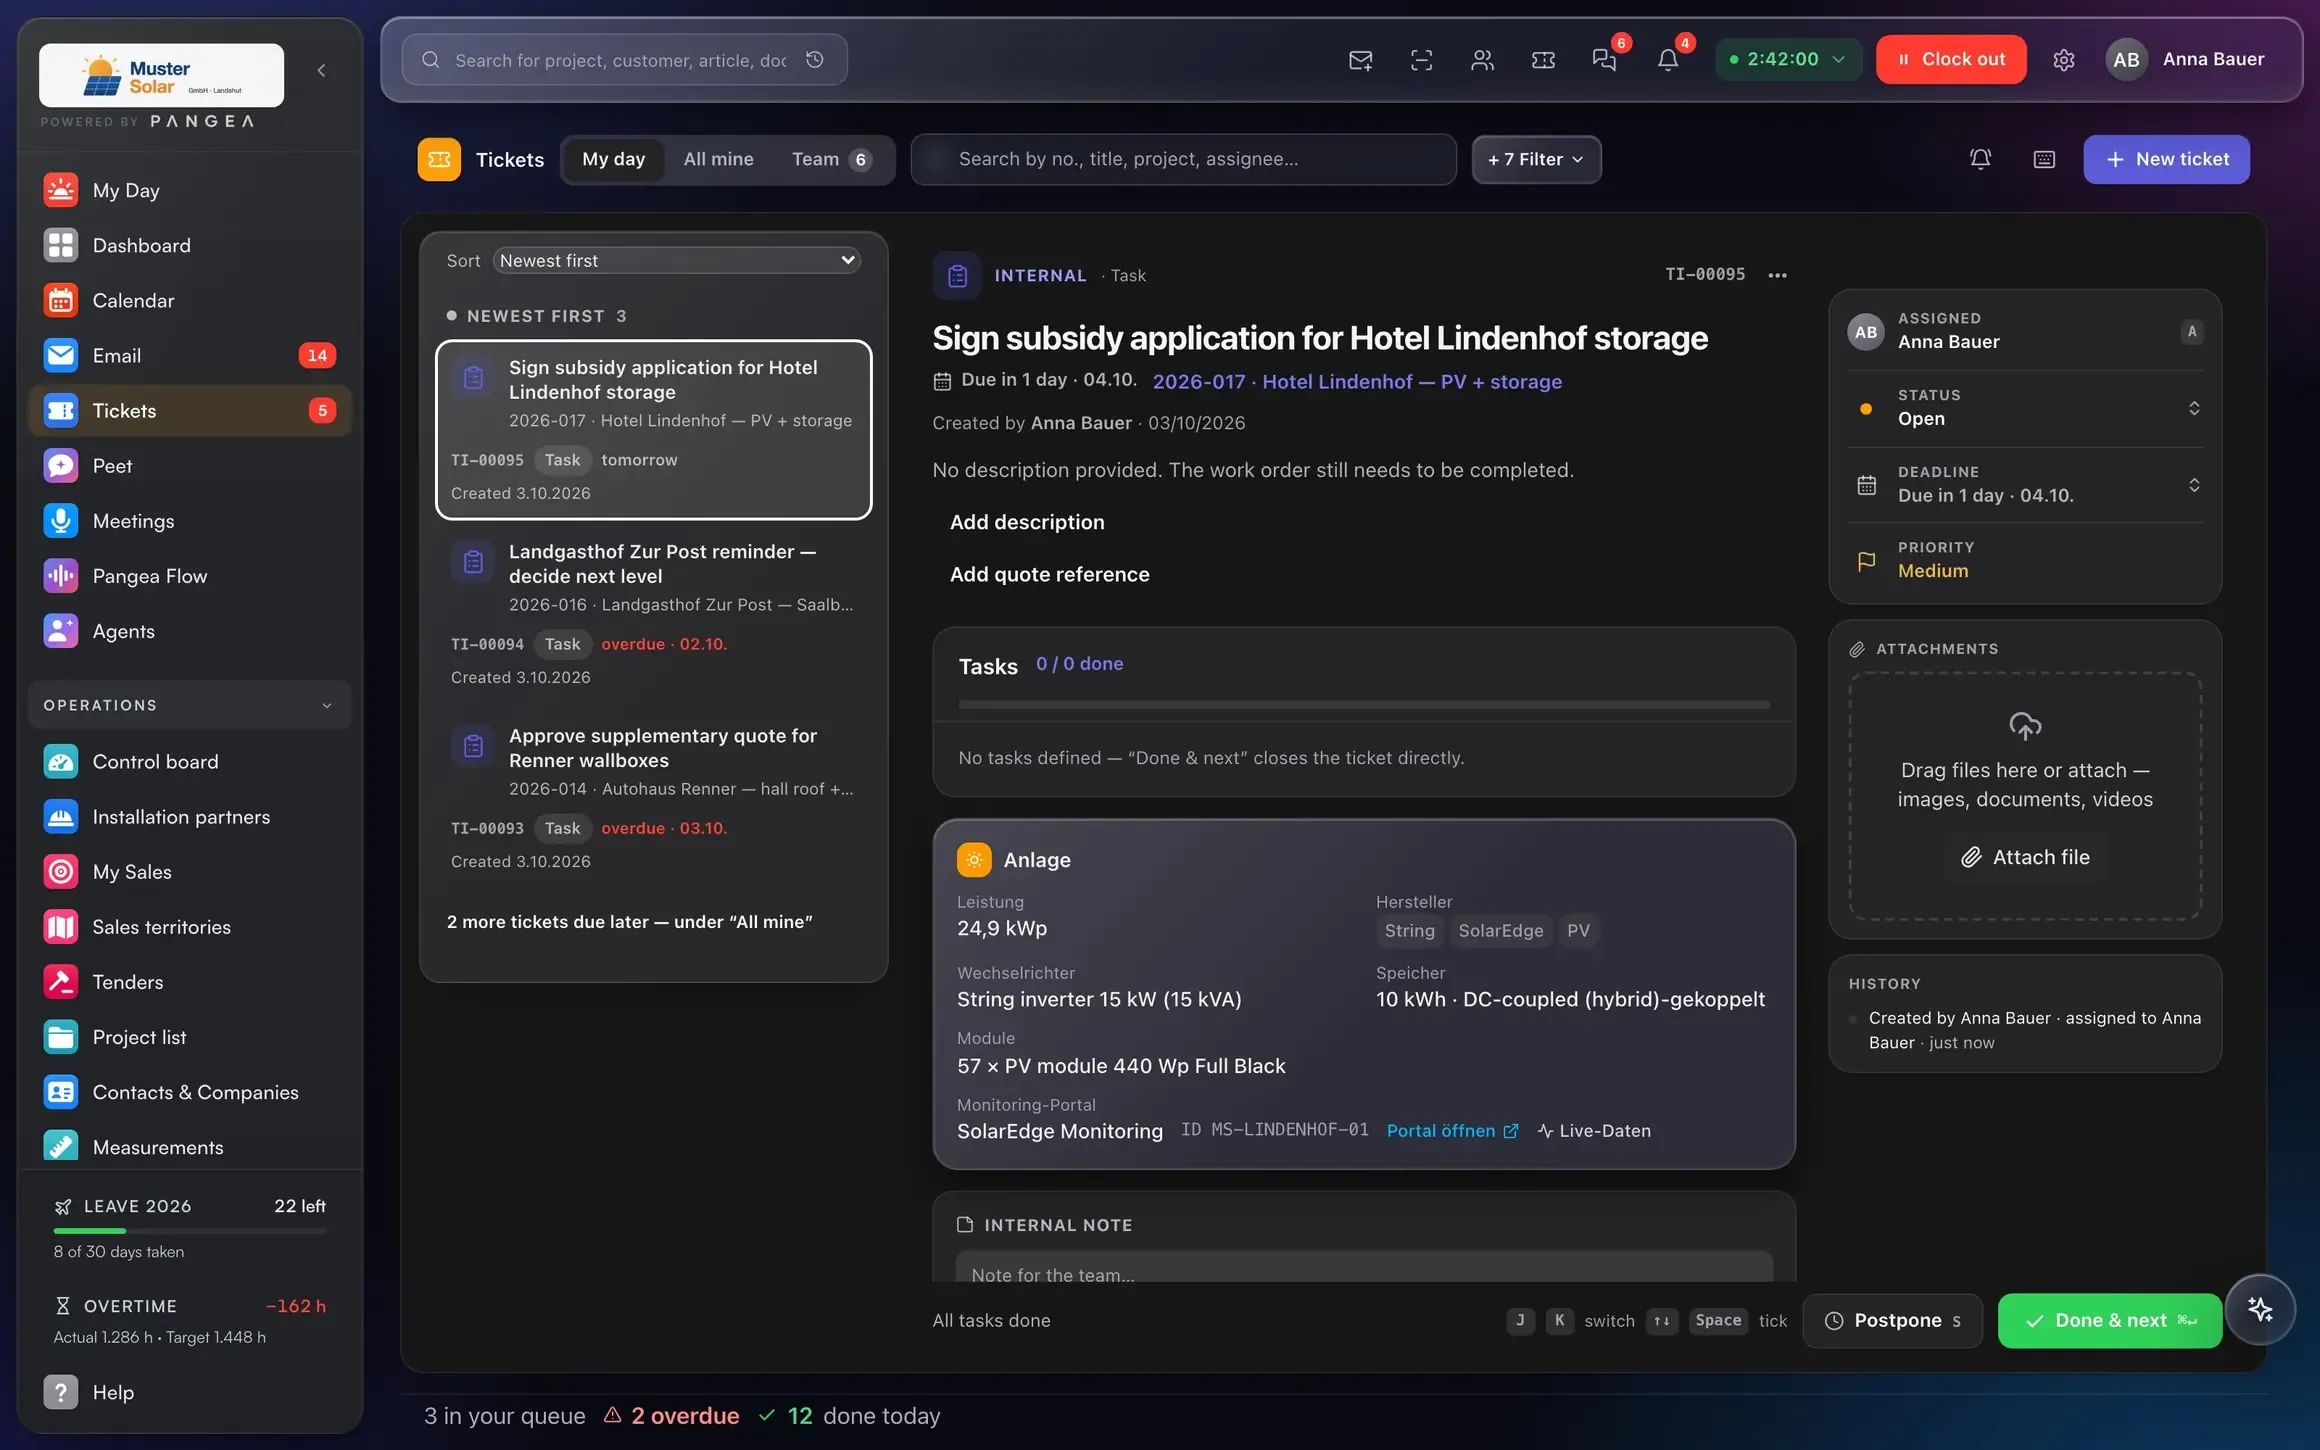The height and width of the screenshot is (1450, 2320).
Task: Create a New ticket
Action: 2166,159
